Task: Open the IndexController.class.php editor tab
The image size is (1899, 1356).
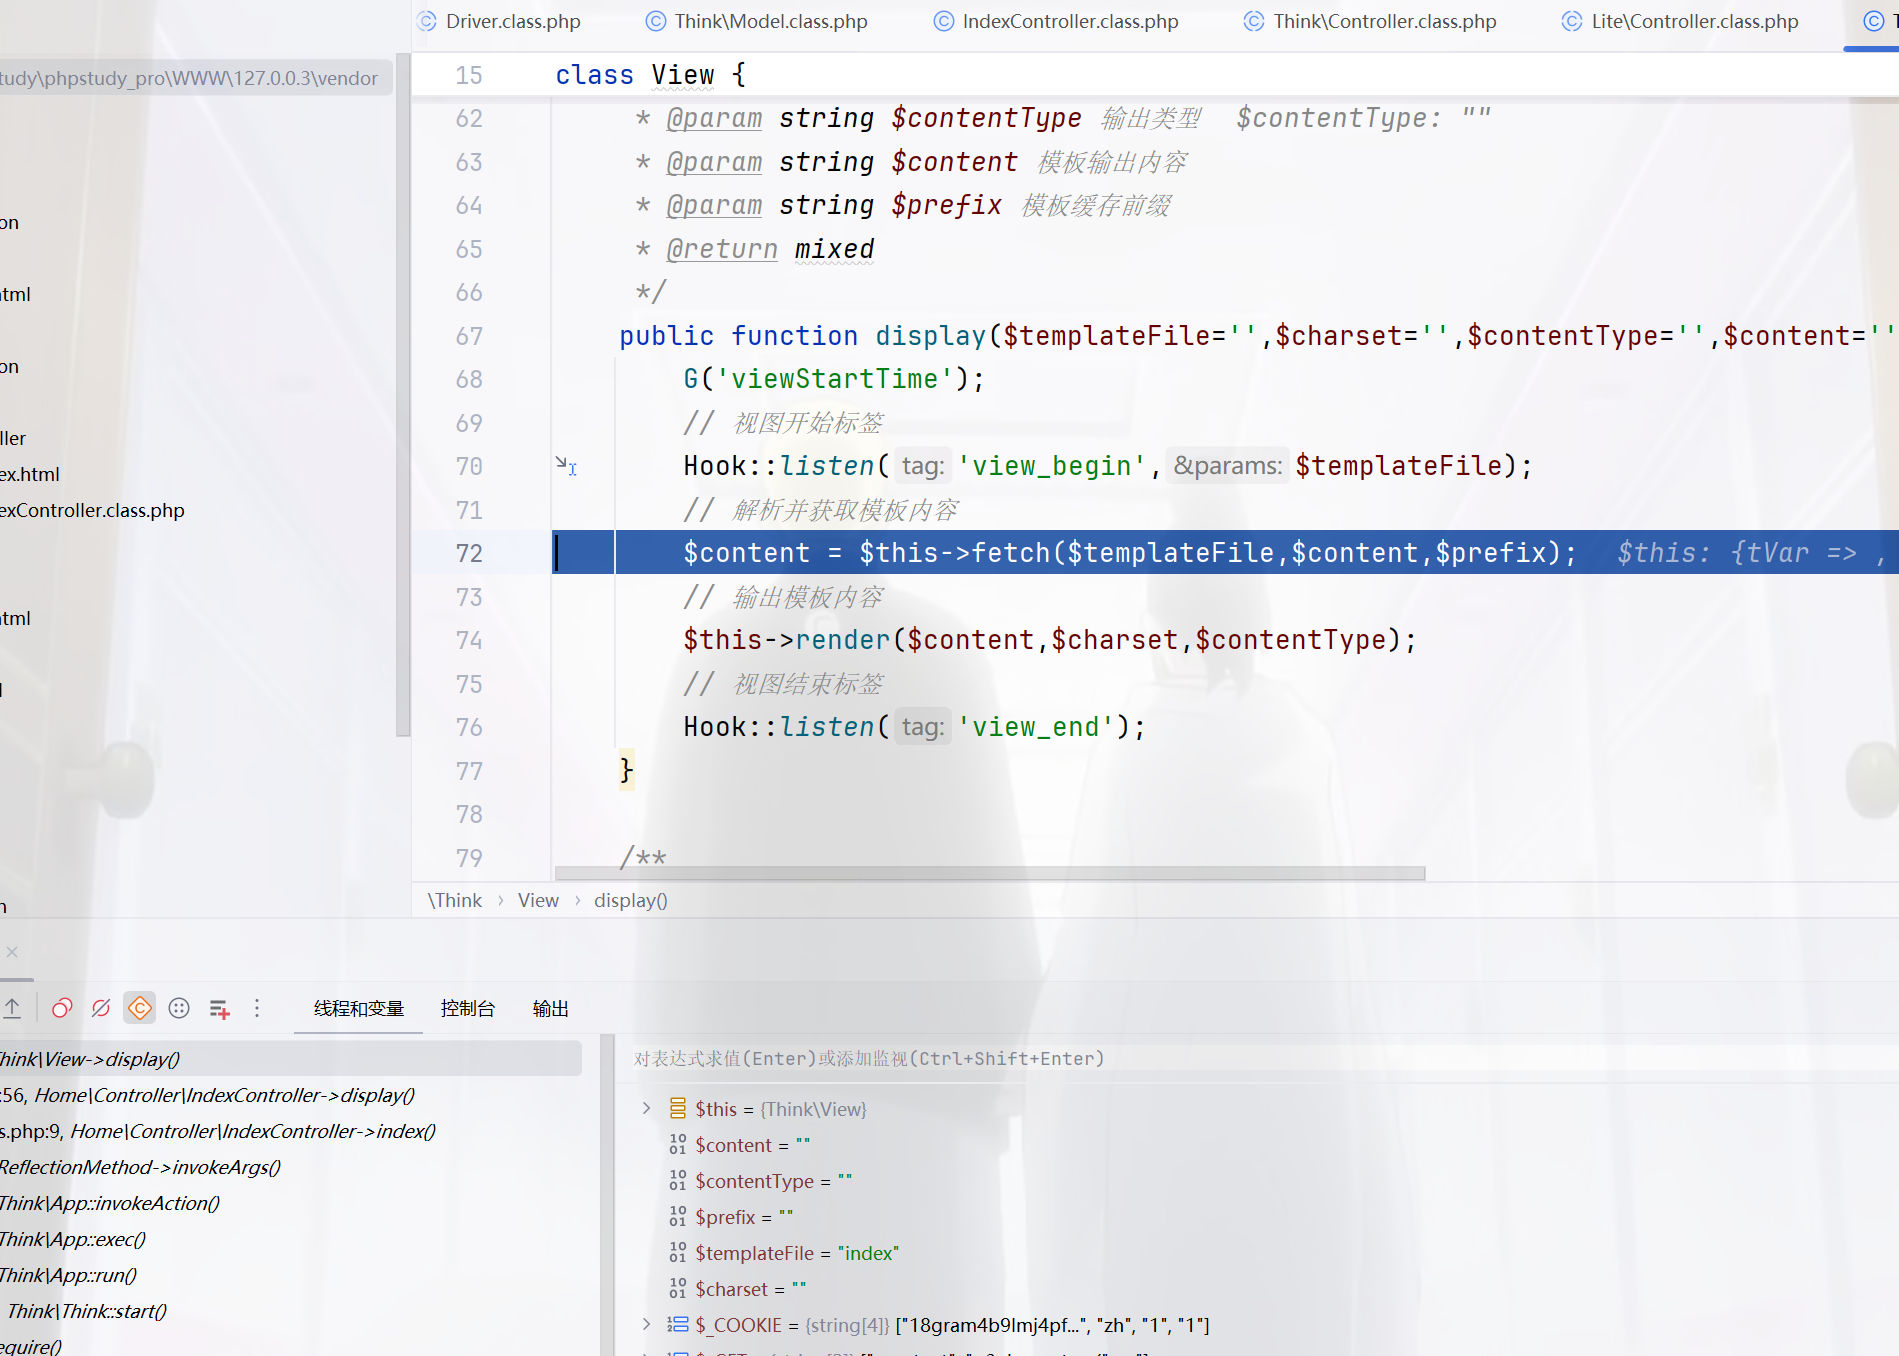Action: (1069, 21)
